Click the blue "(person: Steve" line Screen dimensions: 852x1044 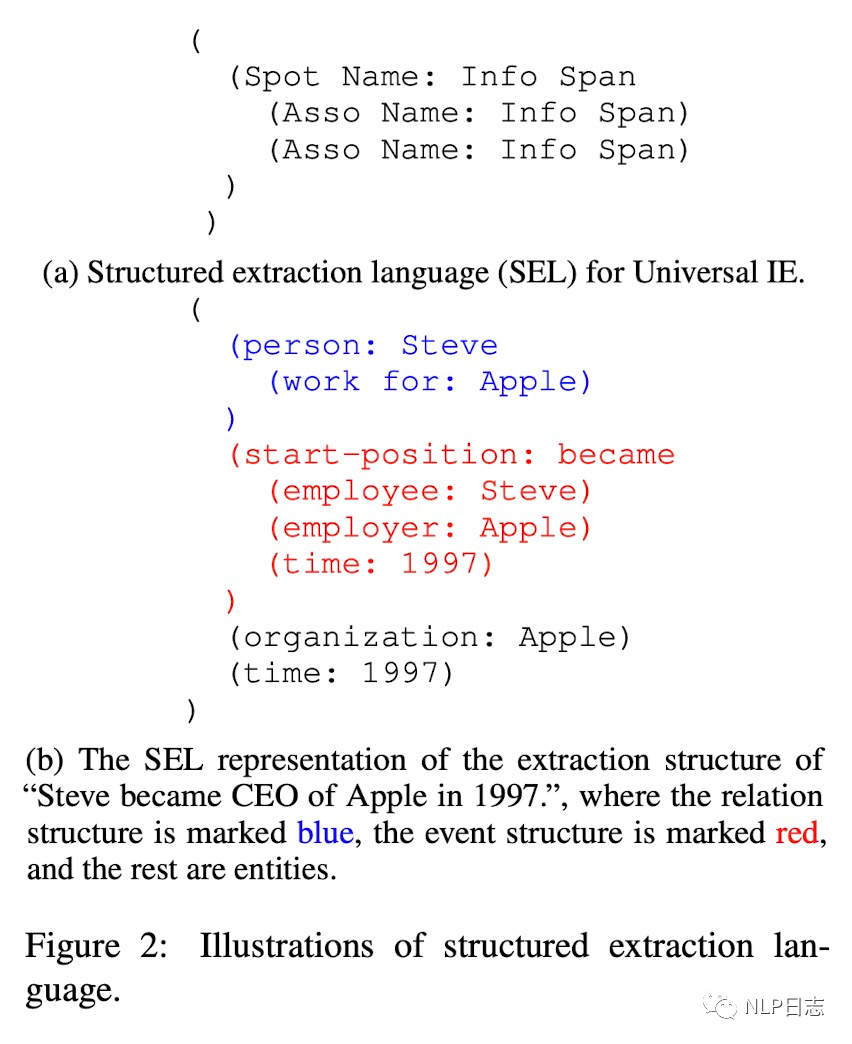[363, 346]
